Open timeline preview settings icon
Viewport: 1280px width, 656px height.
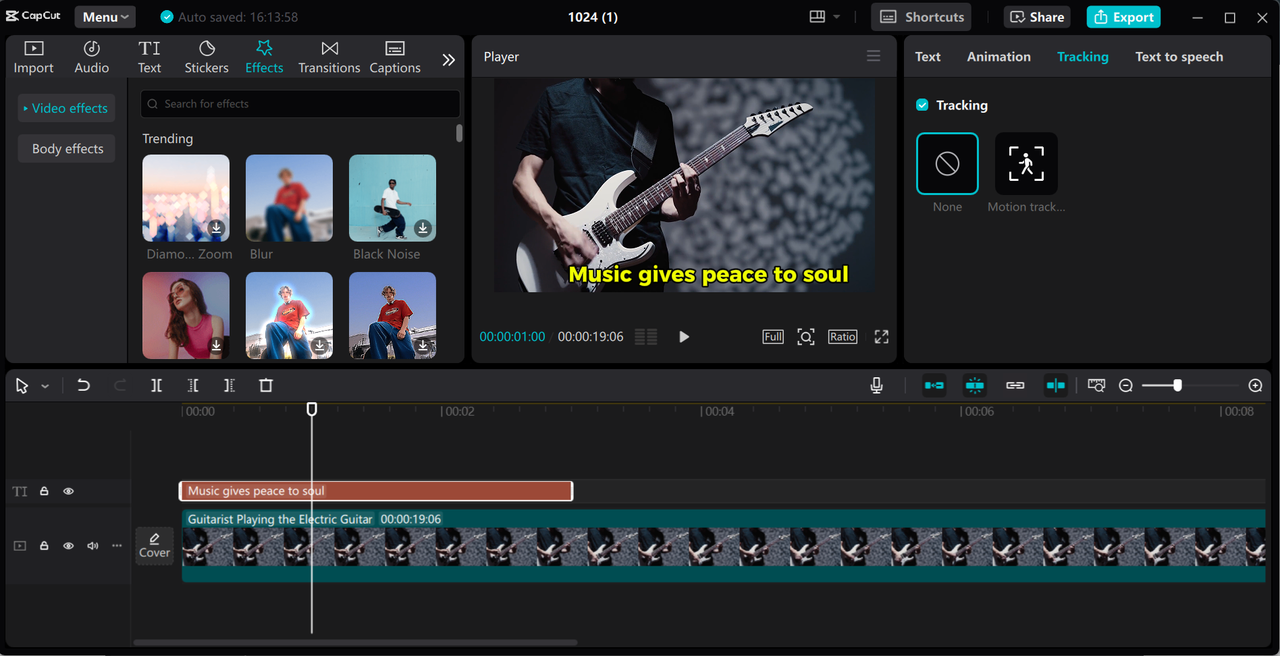pyautogui.click(x=1097, y=385)
